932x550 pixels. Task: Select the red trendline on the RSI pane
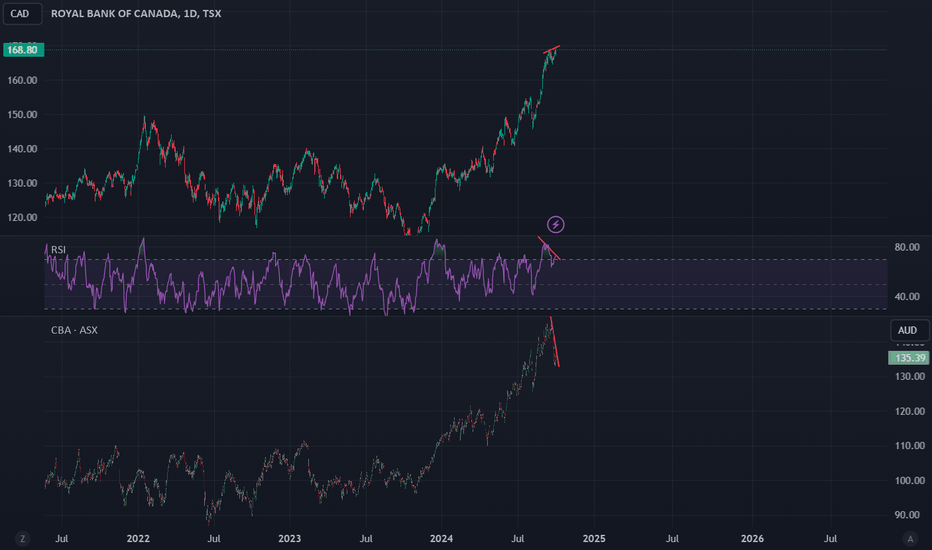tap(549, 248)
